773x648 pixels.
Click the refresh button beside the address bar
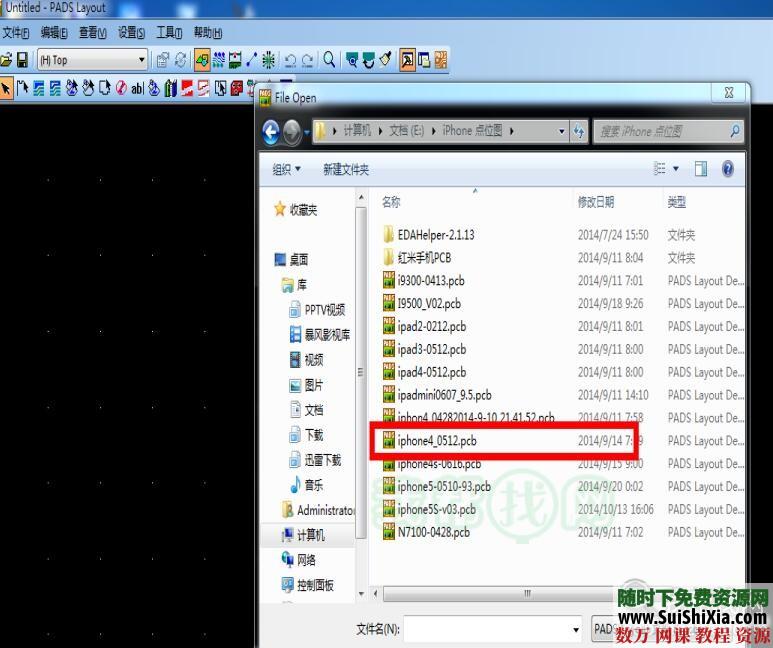[579, 131]
